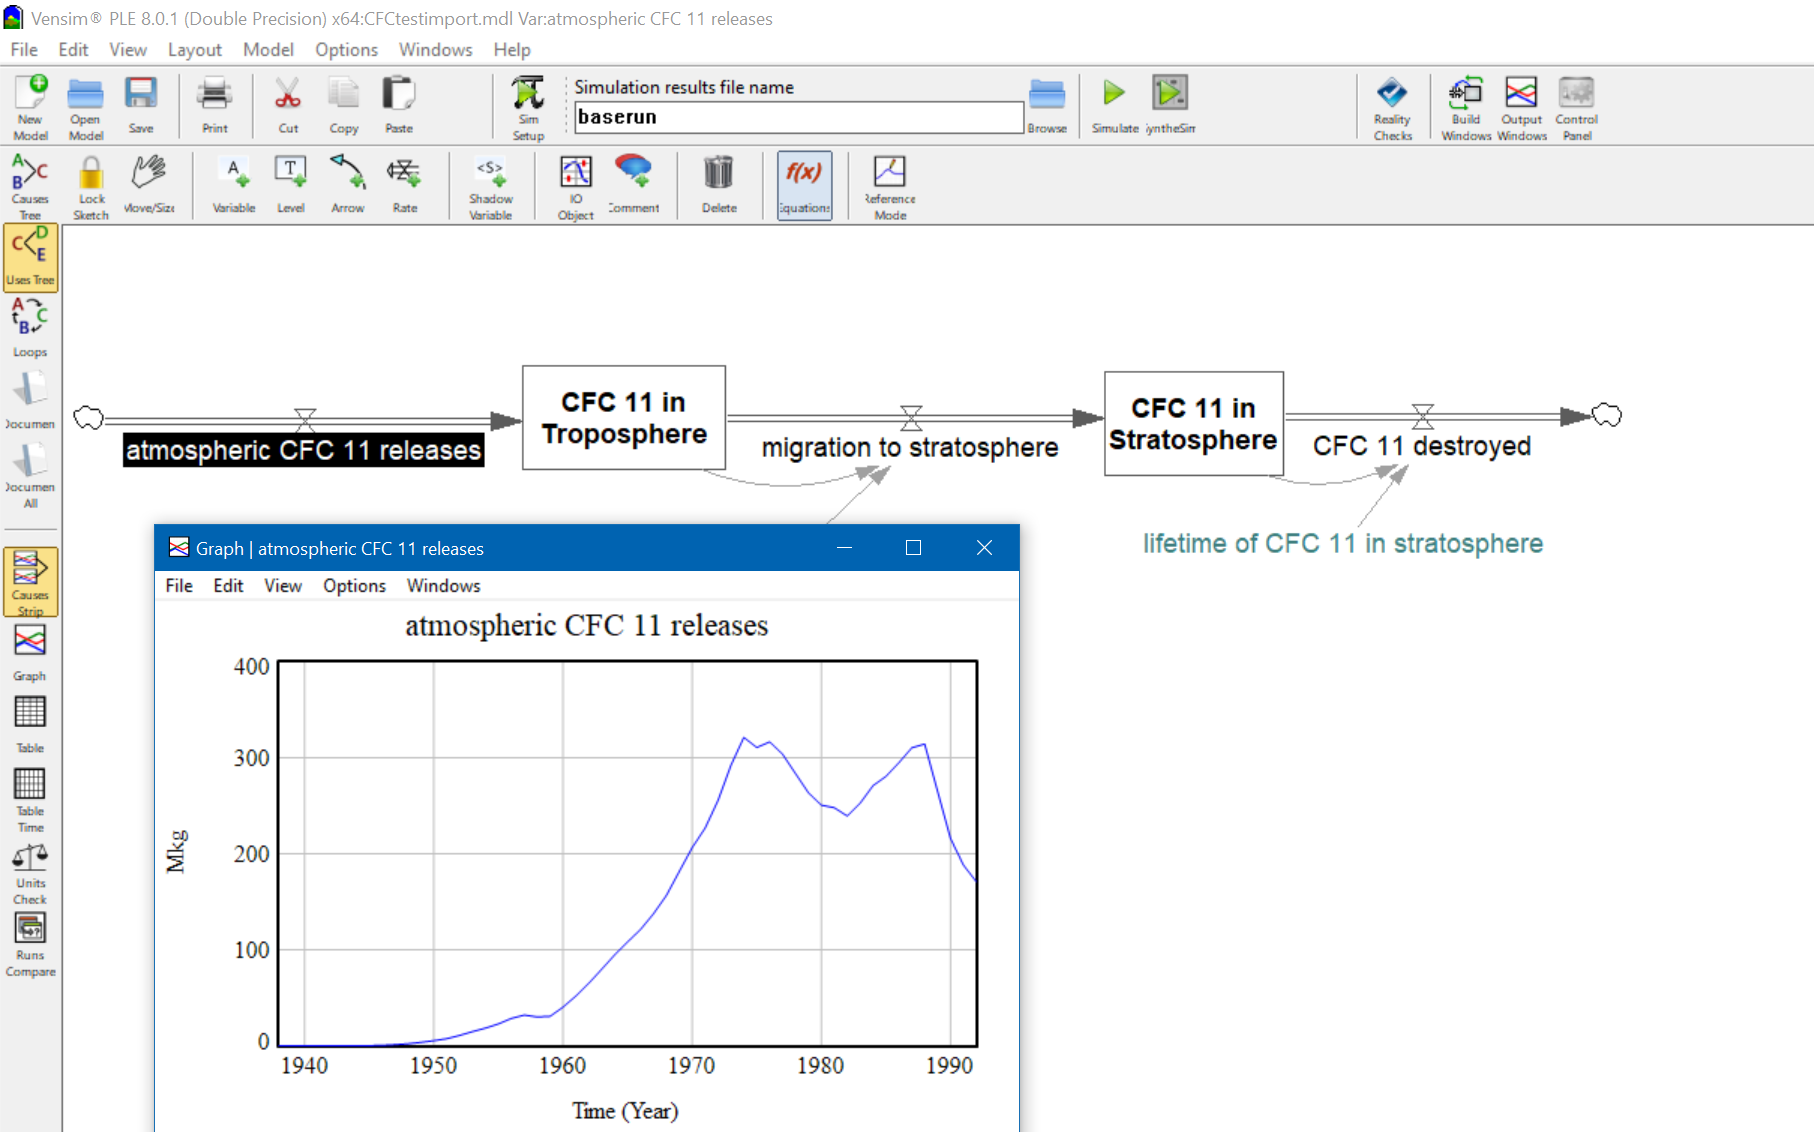This screenshot has height=1132, width=1814.
Task: Open the Control Panel icon
Action: [x=1577, y=107]
